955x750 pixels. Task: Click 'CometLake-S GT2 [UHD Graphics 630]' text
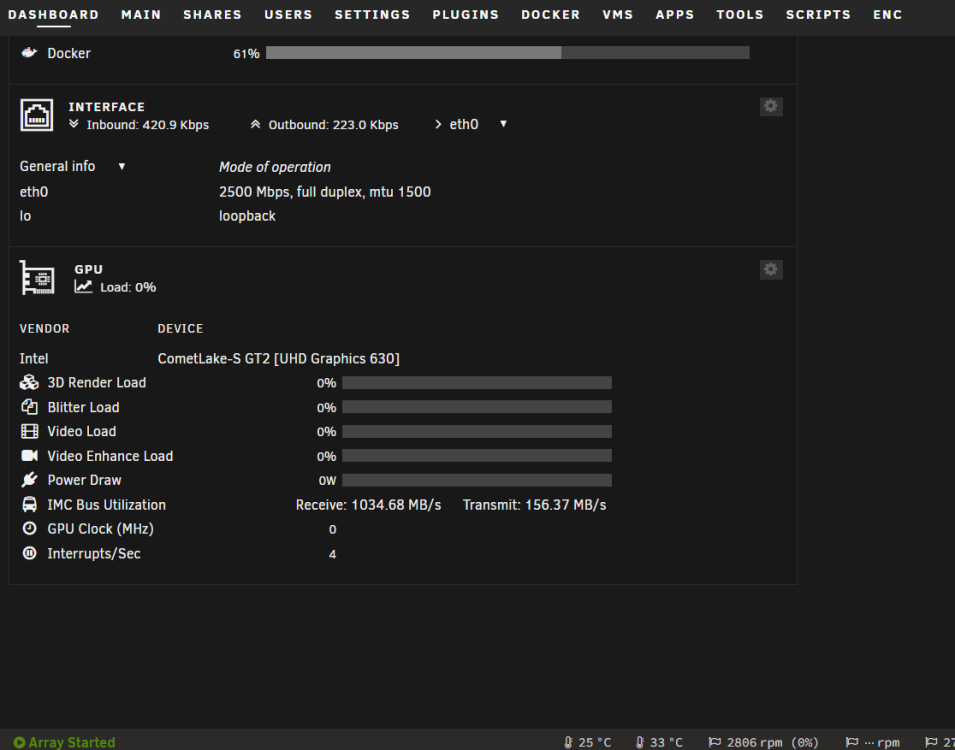[279, 358]
